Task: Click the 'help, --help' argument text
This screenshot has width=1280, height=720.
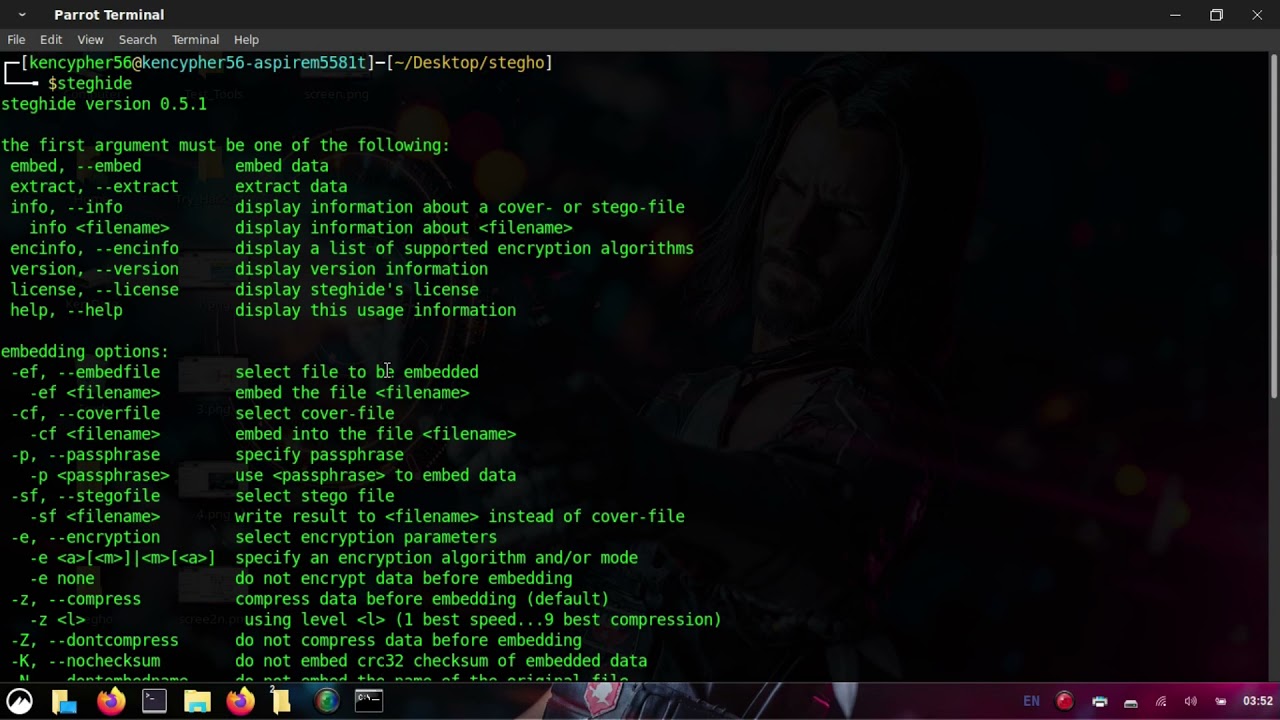Action: (66, 311)
